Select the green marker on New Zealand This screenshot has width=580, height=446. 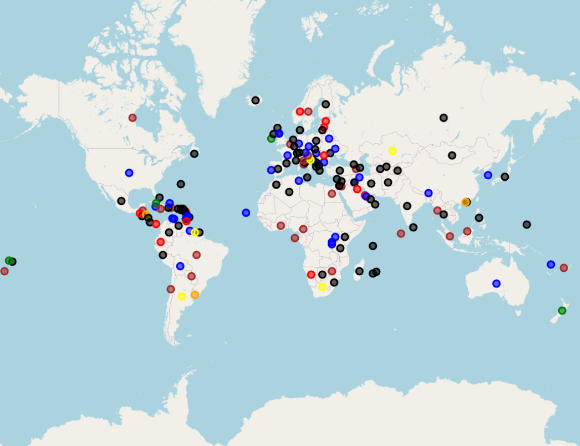562,310
